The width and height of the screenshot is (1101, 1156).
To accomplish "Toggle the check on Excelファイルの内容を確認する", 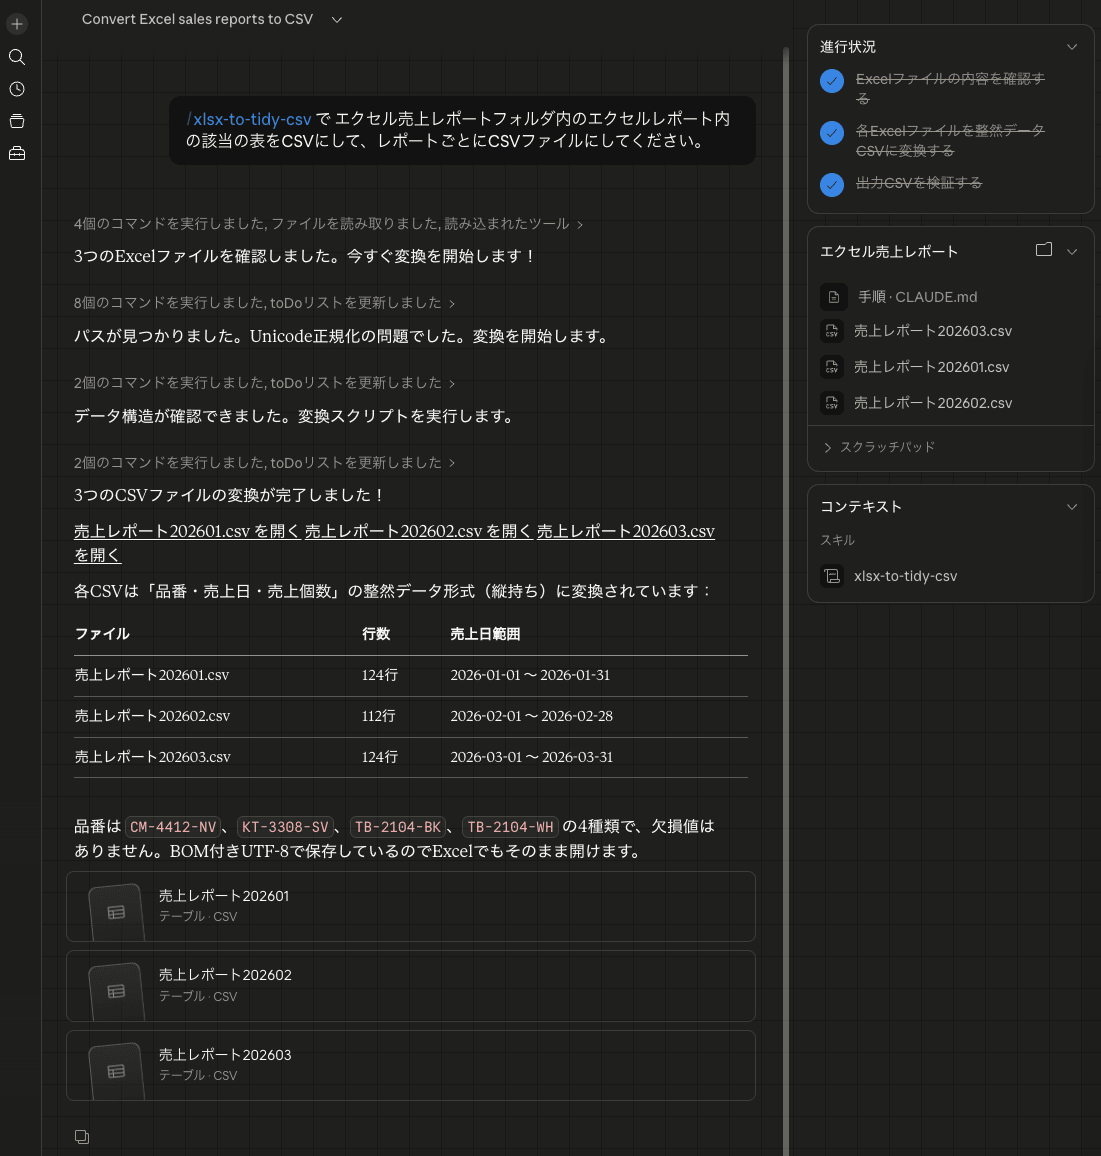I will [831, 81].
